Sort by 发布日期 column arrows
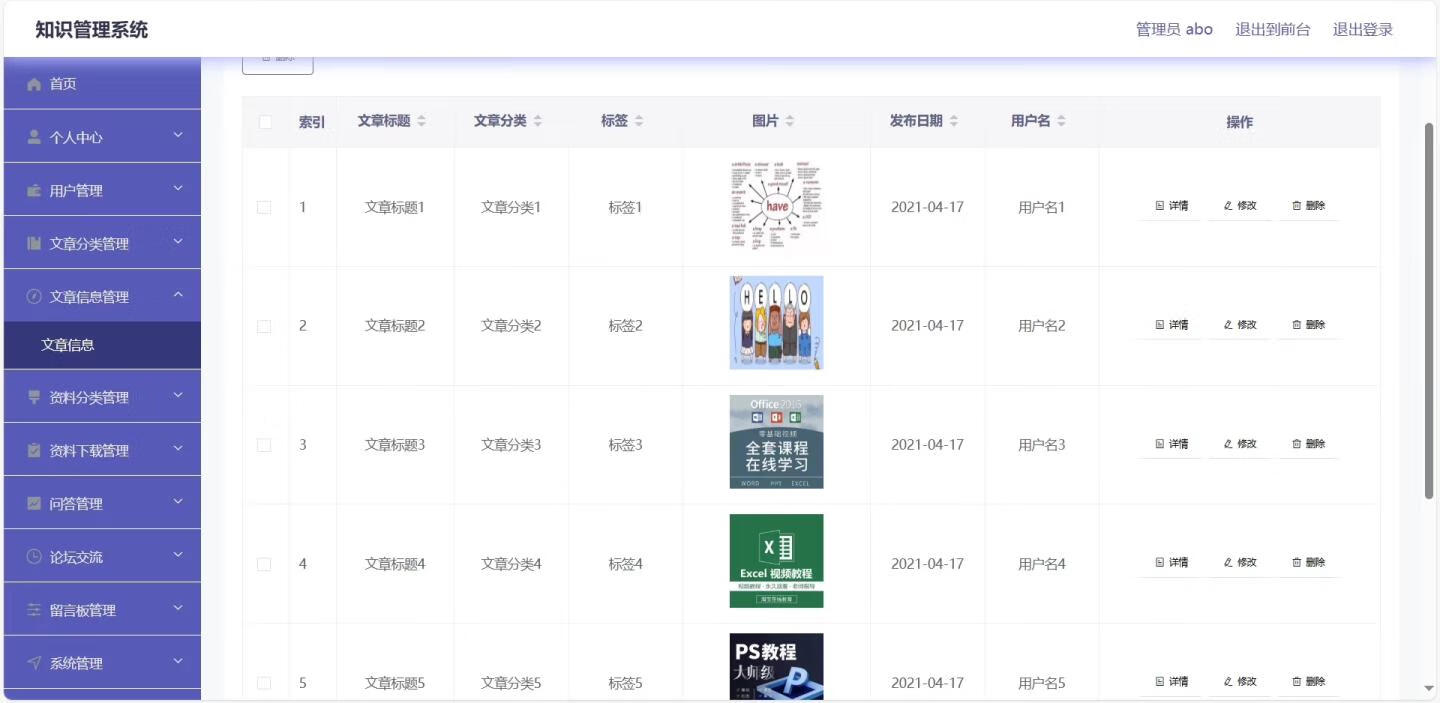The width and height of the screenshot is (1440, 703). [954, 121]
